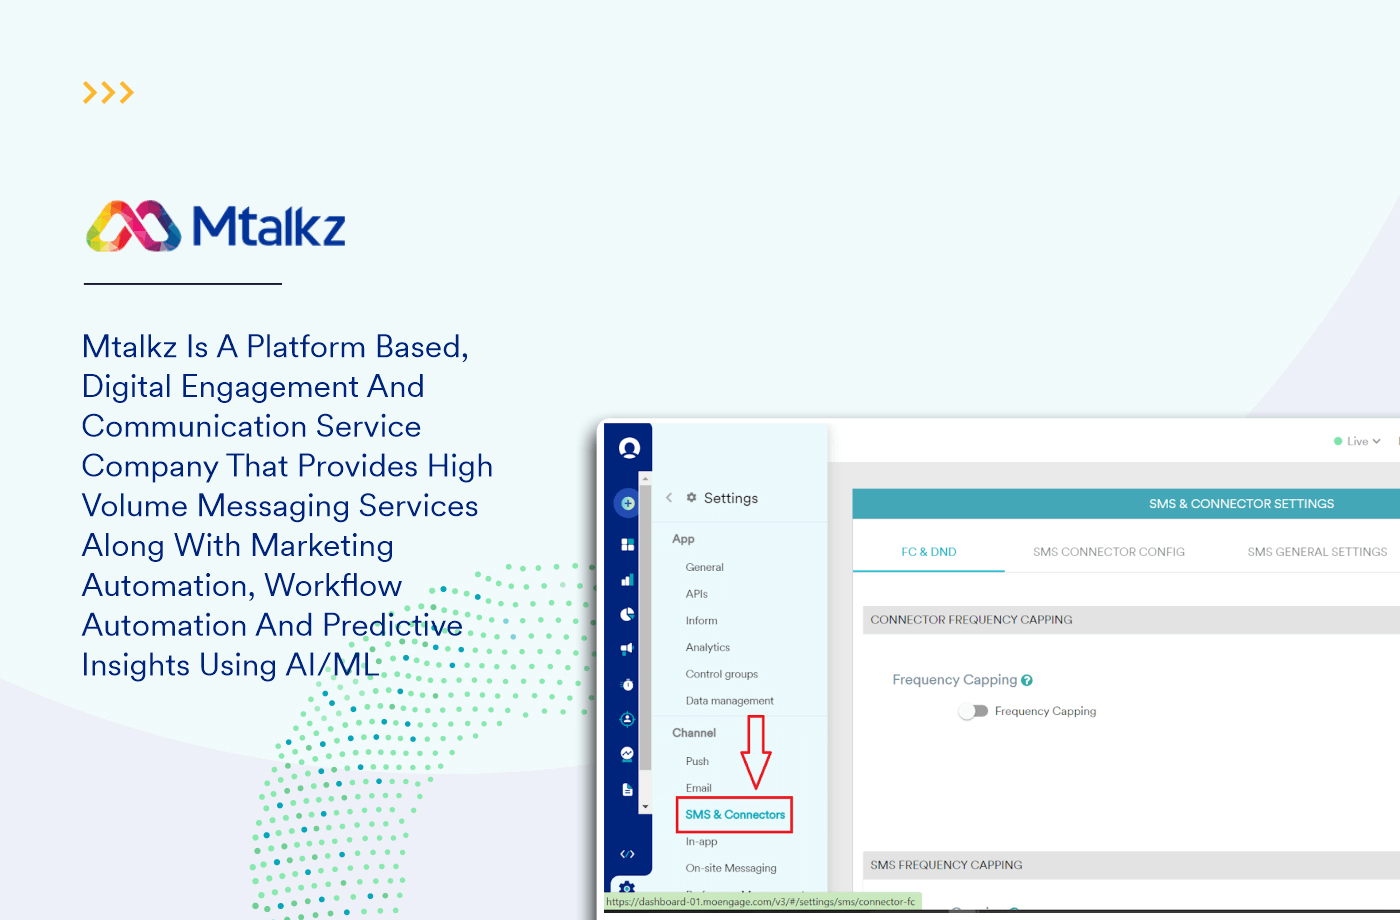This screenshot has height=920, width=1400.
Task: Select SMS & Connectors channel settings
Action: (735, 815)
